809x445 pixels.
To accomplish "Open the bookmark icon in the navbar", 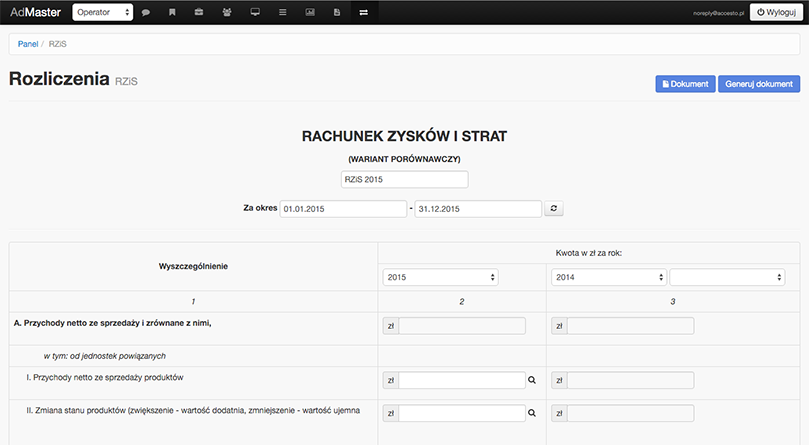I will pos(172,12).
